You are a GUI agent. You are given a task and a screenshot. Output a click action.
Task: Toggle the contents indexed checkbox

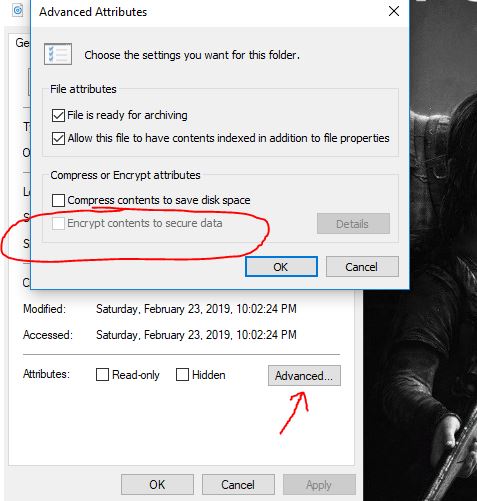58,138
